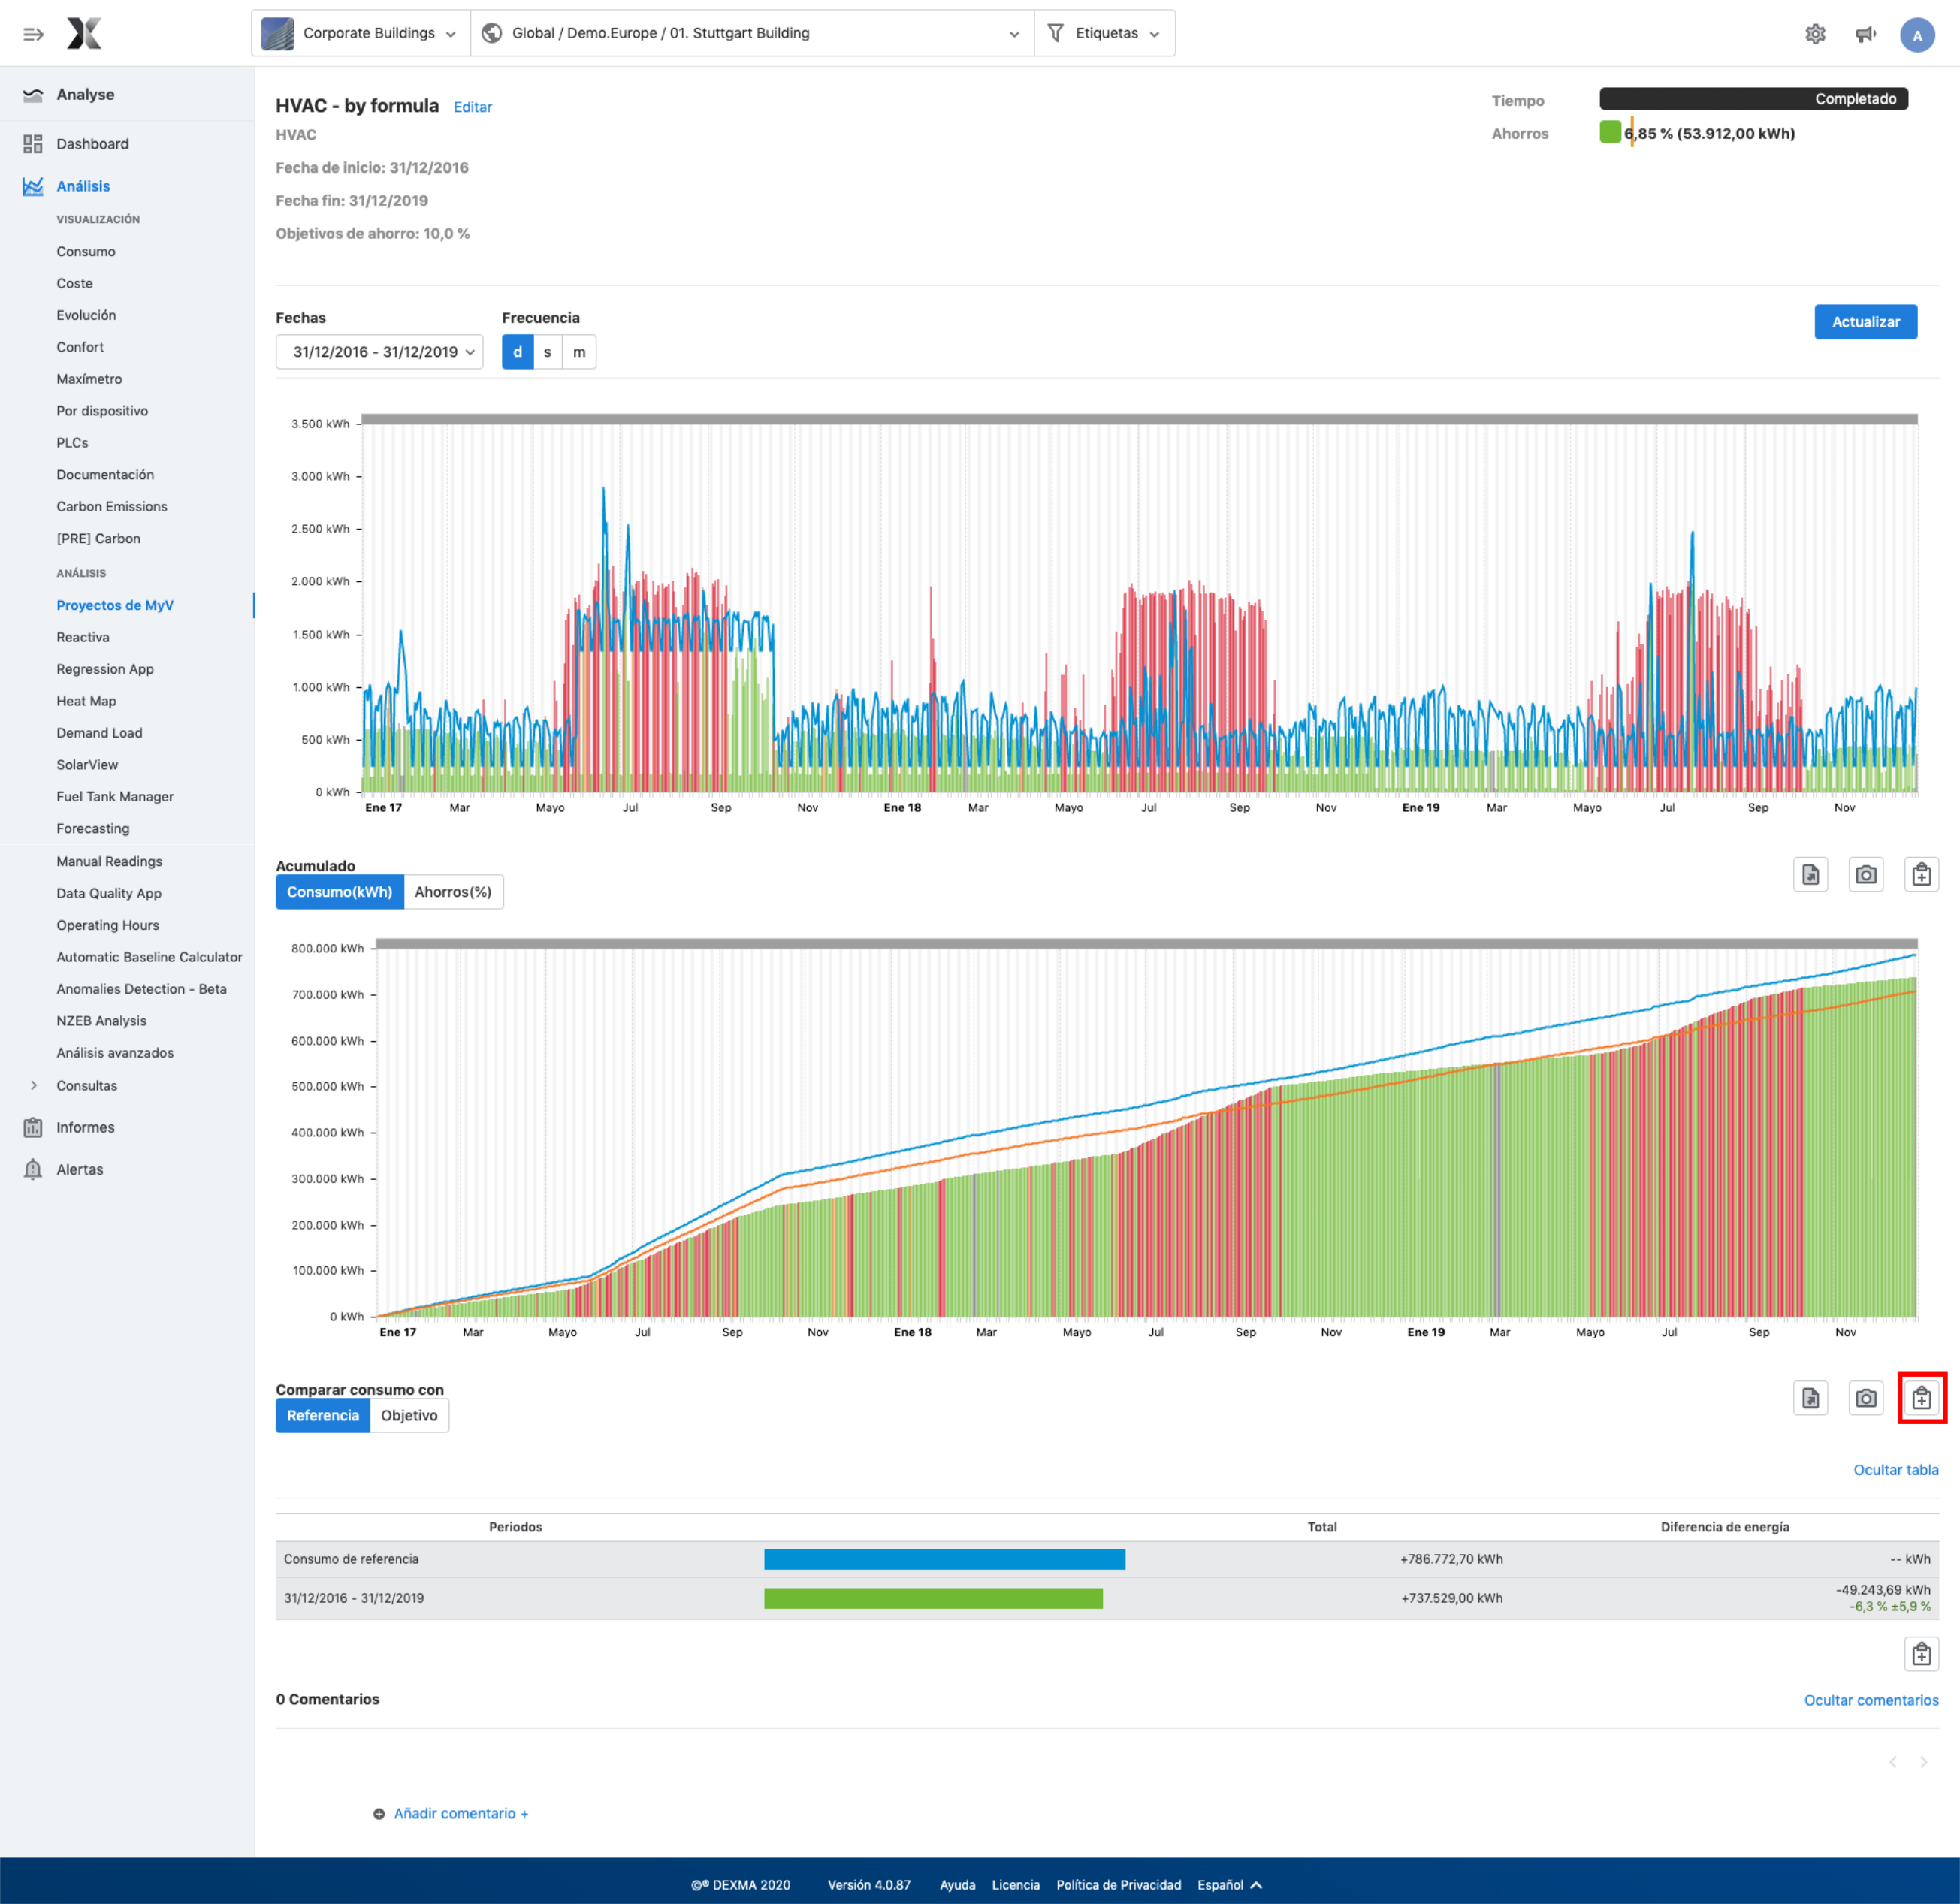The height and width of the screenshot is (1904, 1960).
Task: Click the Alertas bell icon
Action: (33, 1169)
